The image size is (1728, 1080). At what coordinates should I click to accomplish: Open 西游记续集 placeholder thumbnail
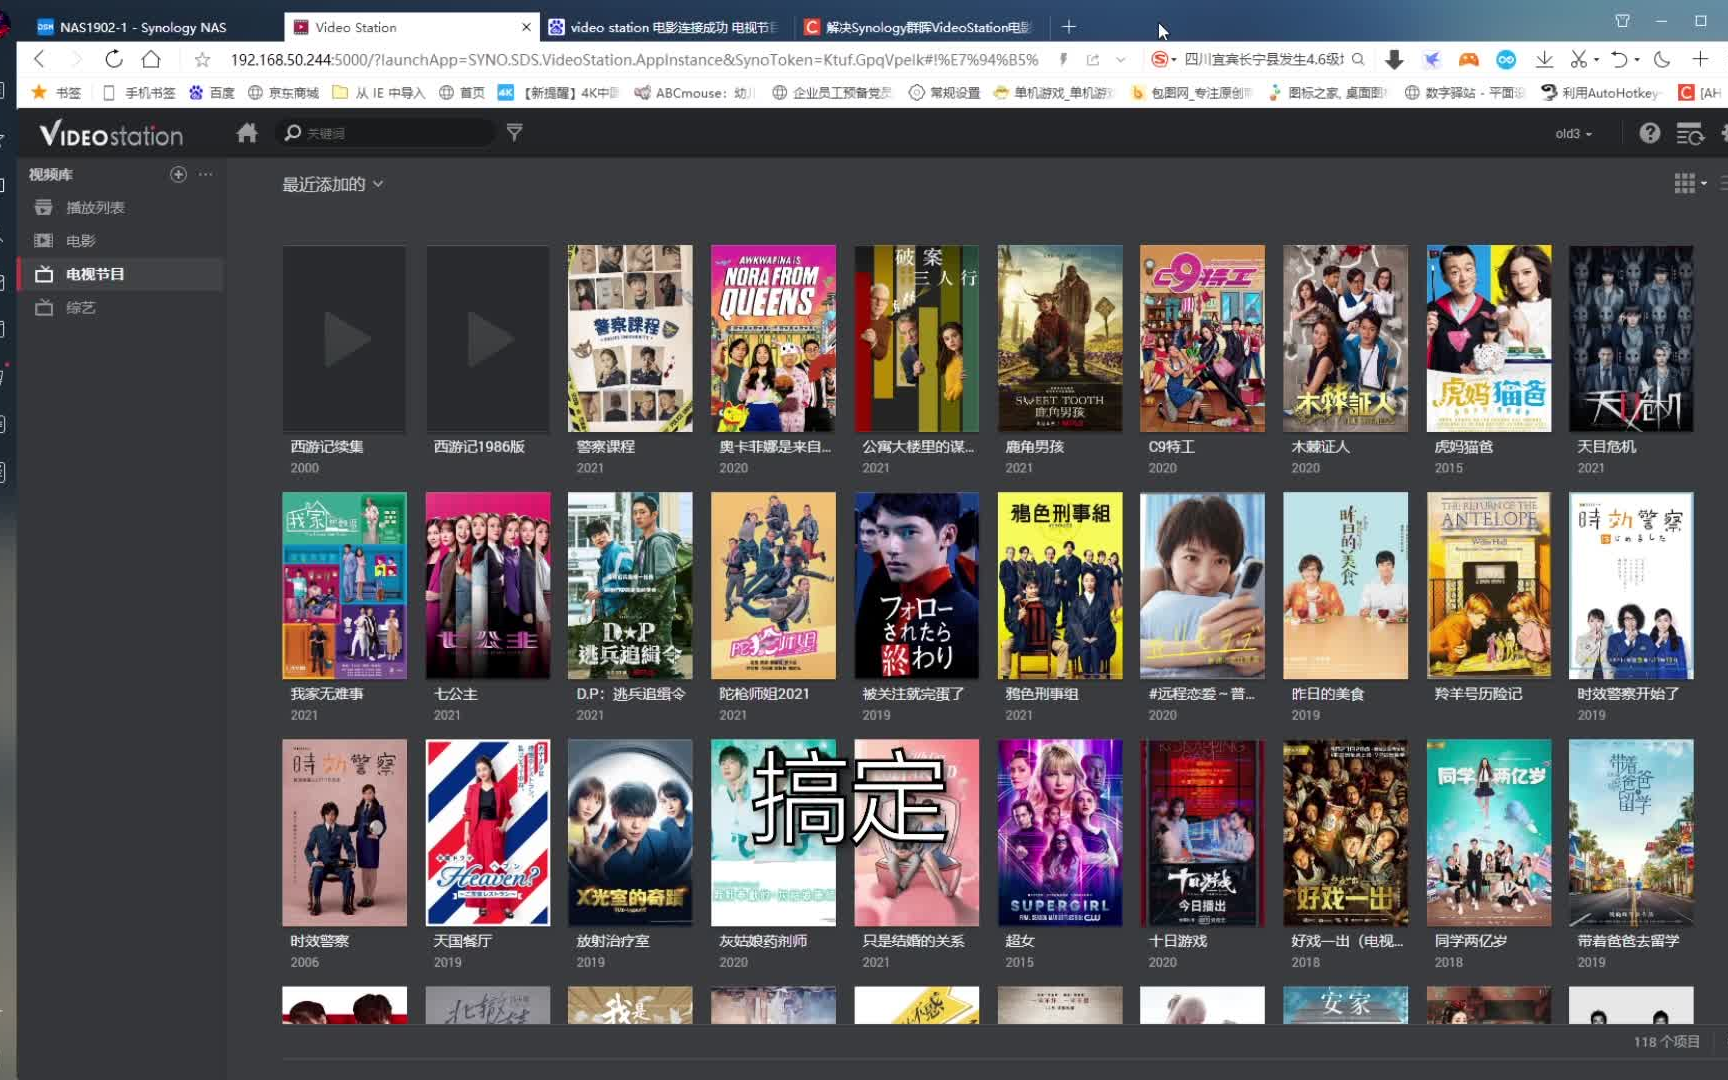(x=344, y=339)
